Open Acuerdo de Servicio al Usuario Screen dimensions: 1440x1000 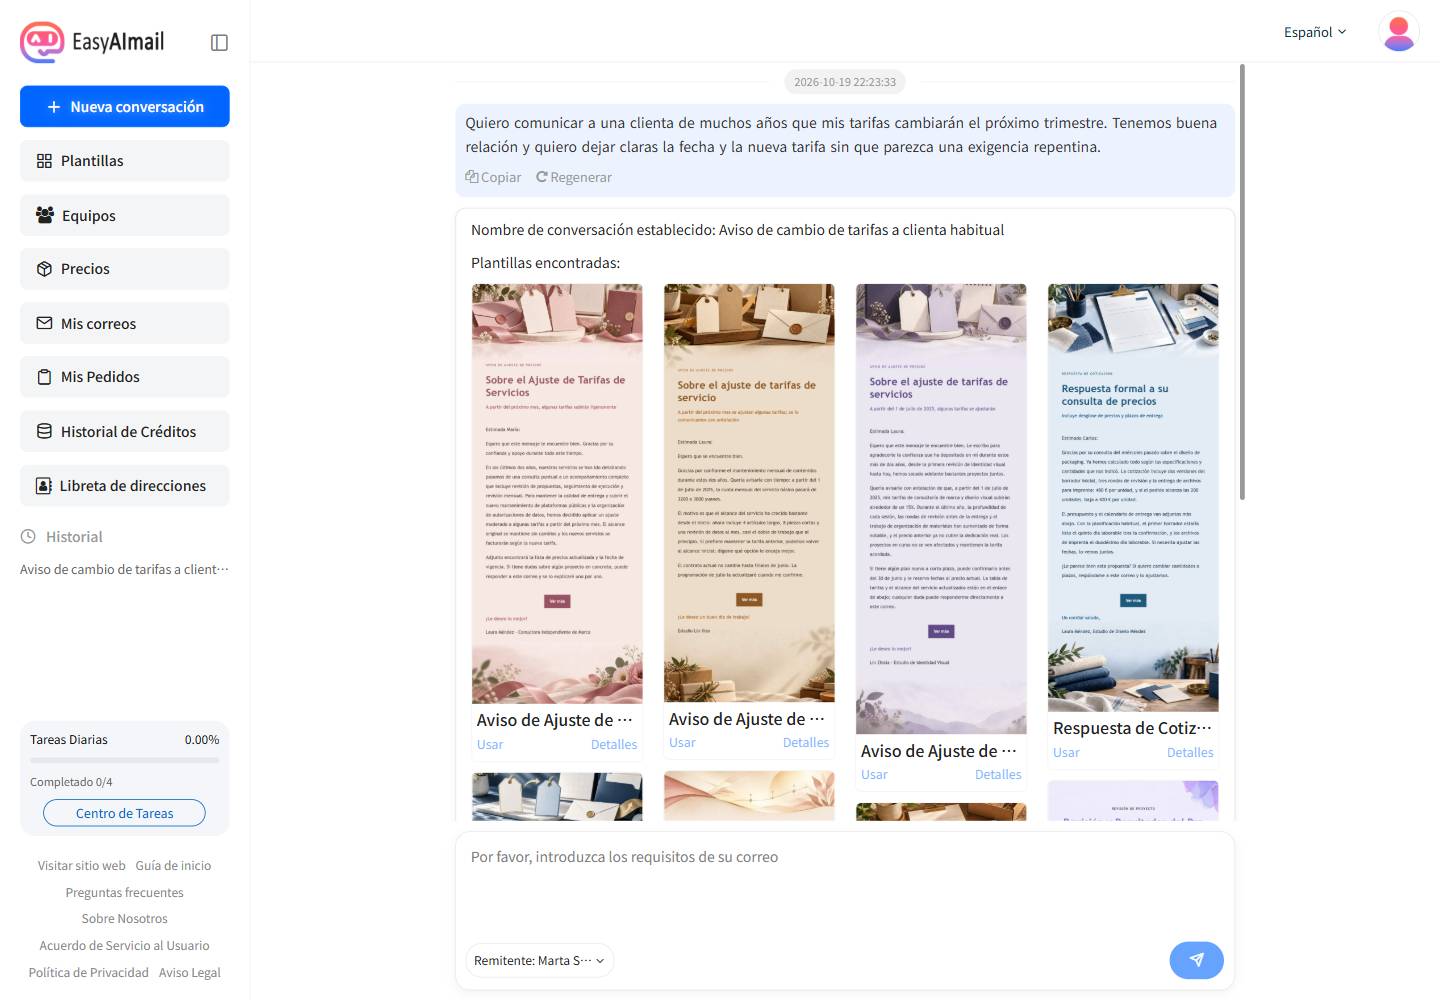[125, 946]
